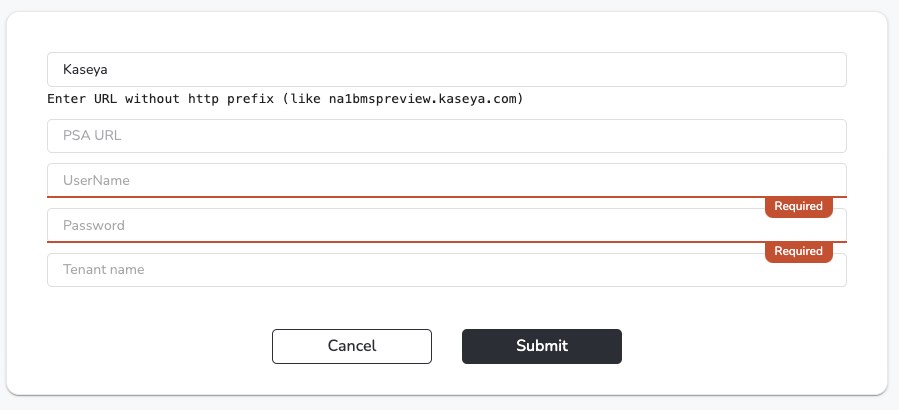The image size is (899, 410).
Task: Open the Kaseya selection field
Action: pos(447,69)
